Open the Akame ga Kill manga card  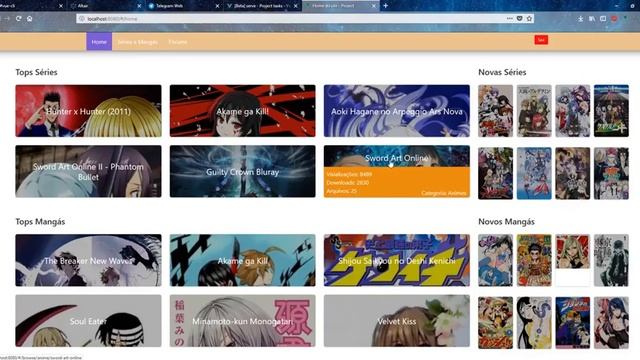242,260
